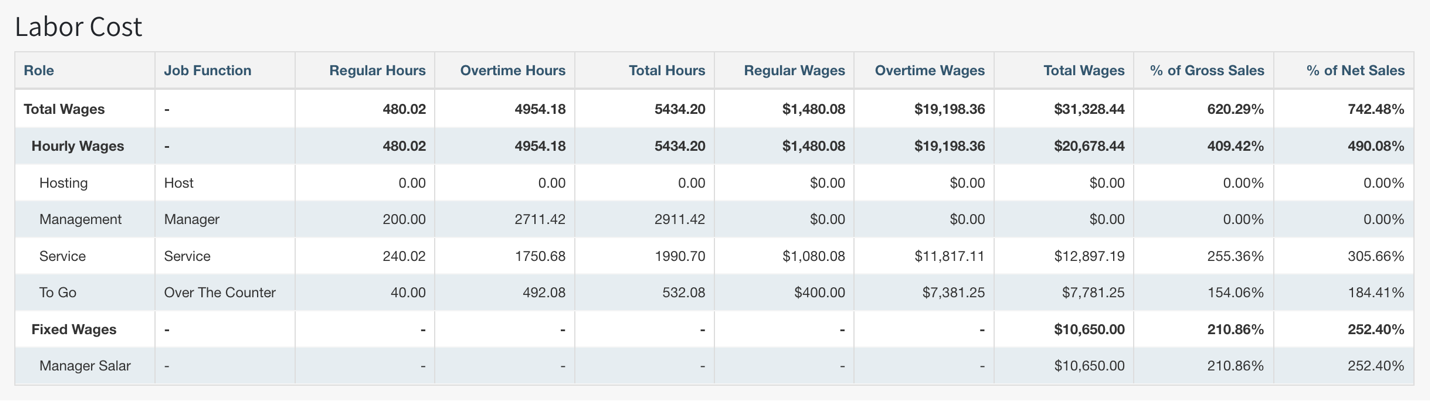The width and height of the screenshot is (1430, 403).
Task: Click the % of Net Sales header
Action: point(1355,70)
